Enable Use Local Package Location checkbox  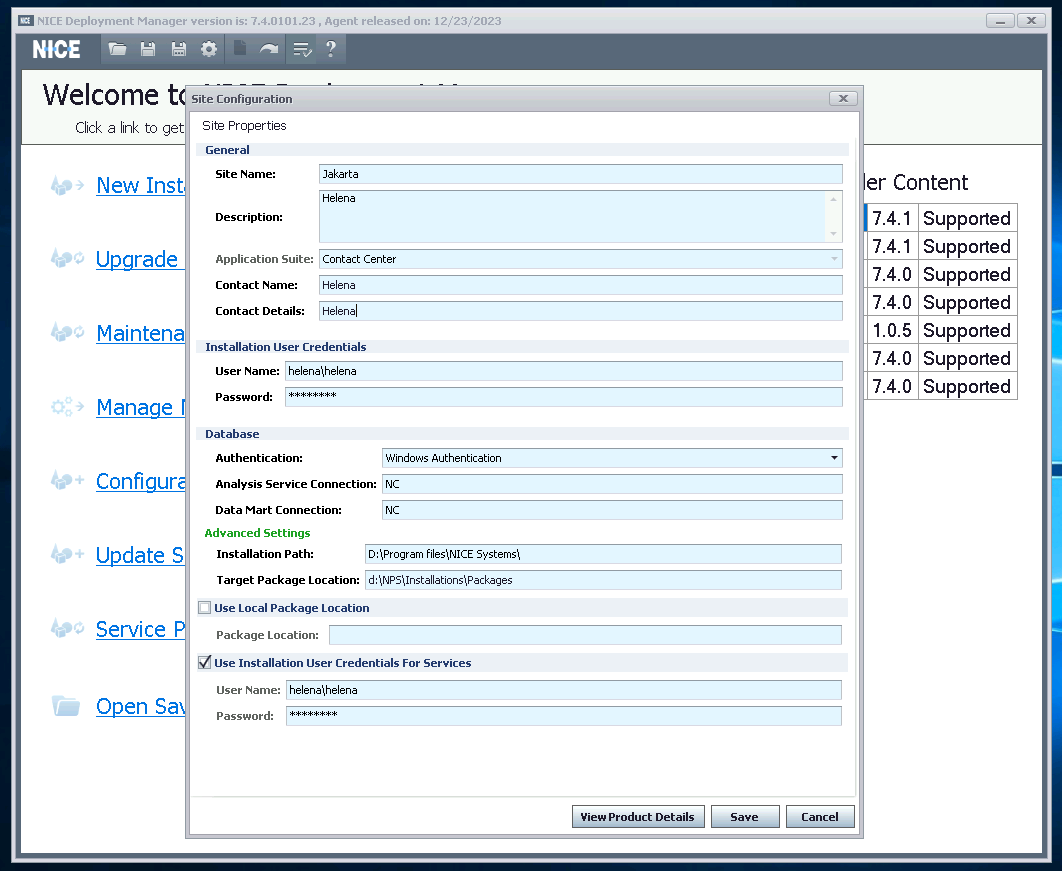205,607
